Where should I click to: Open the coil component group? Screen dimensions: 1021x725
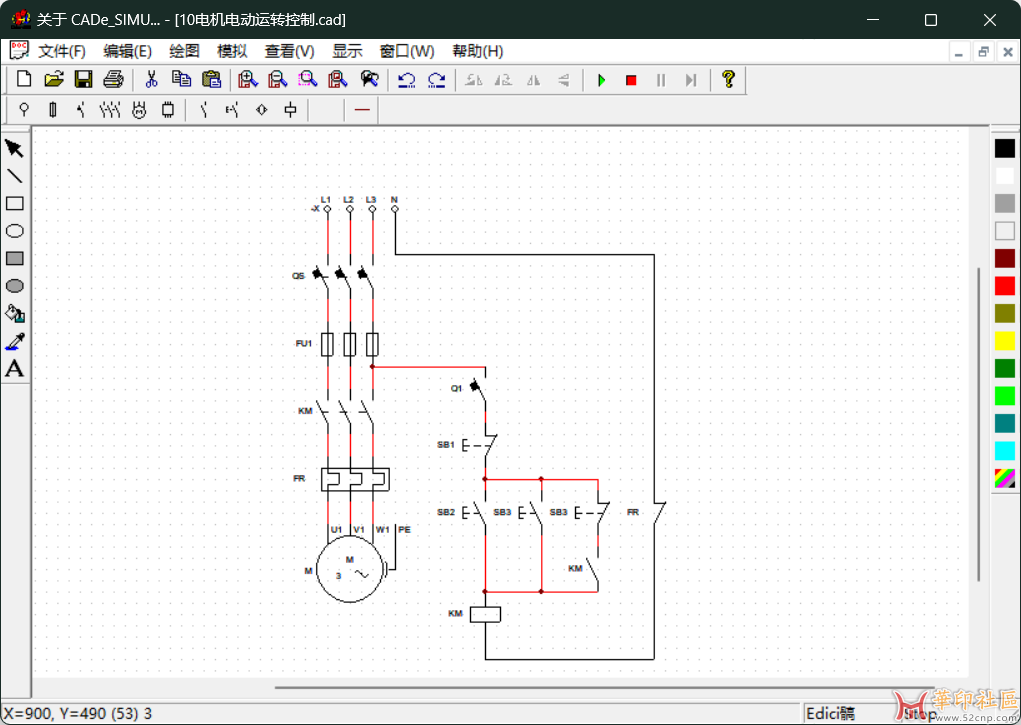pos(290,109)
